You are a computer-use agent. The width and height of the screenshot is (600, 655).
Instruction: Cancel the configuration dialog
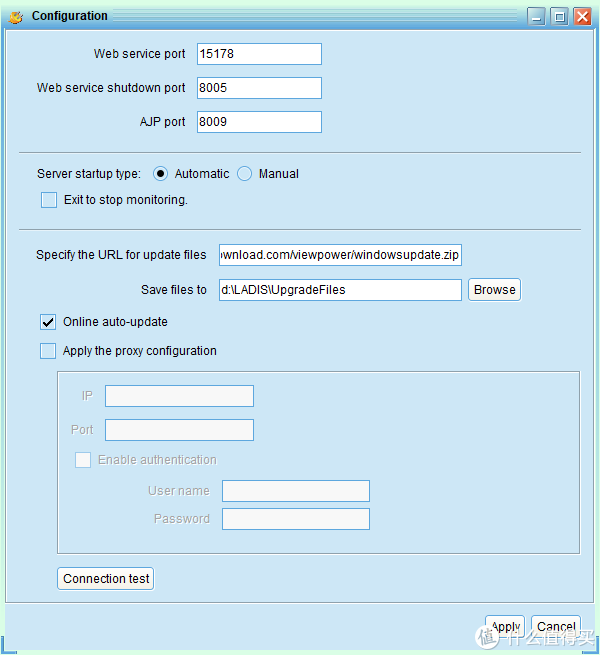556,626
